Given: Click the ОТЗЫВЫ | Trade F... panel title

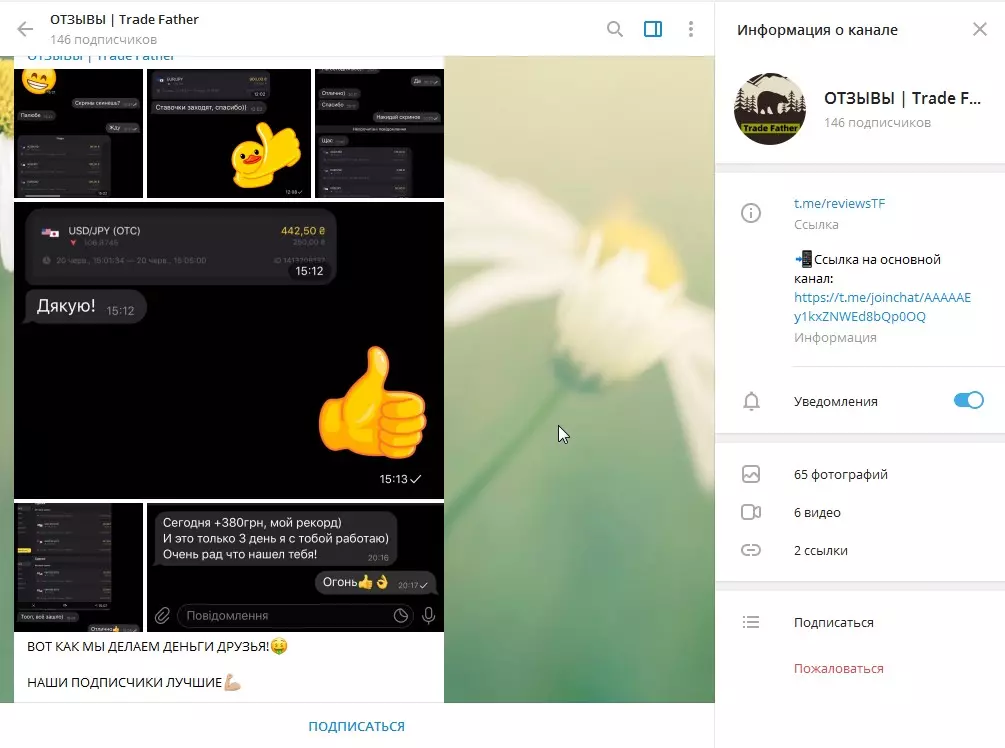Looking at the screenshot, I should pyautogui.click(x=902, y=98).
